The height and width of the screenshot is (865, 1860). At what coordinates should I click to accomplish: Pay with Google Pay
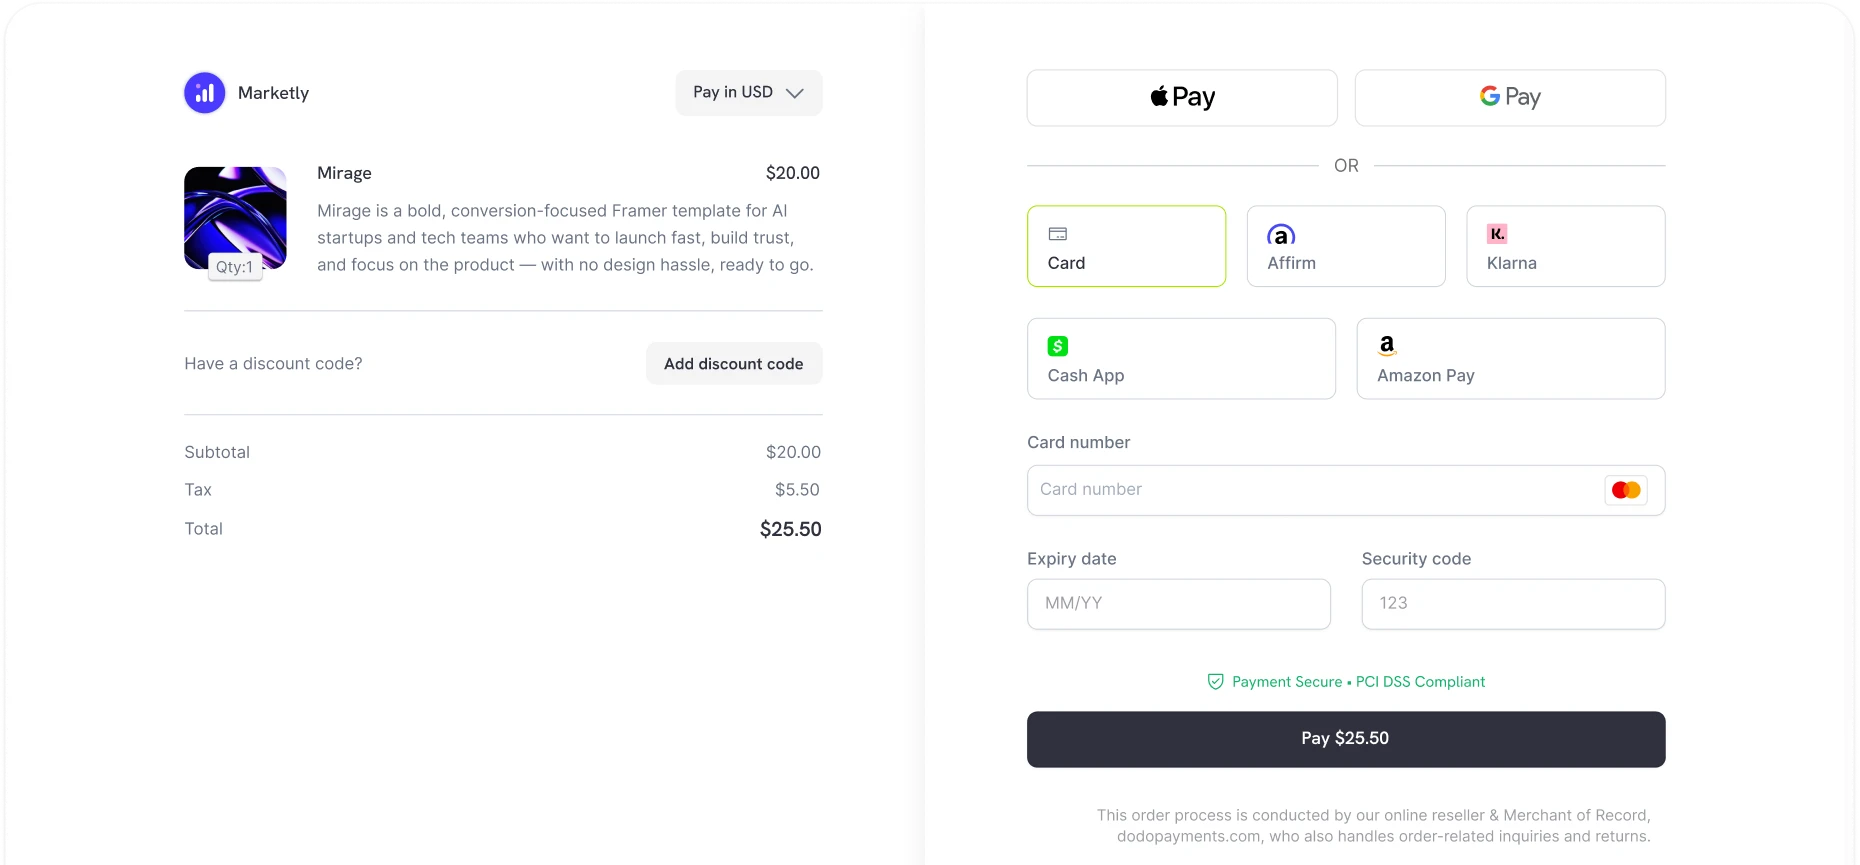pyautogui.click(x=1510, y=98)
